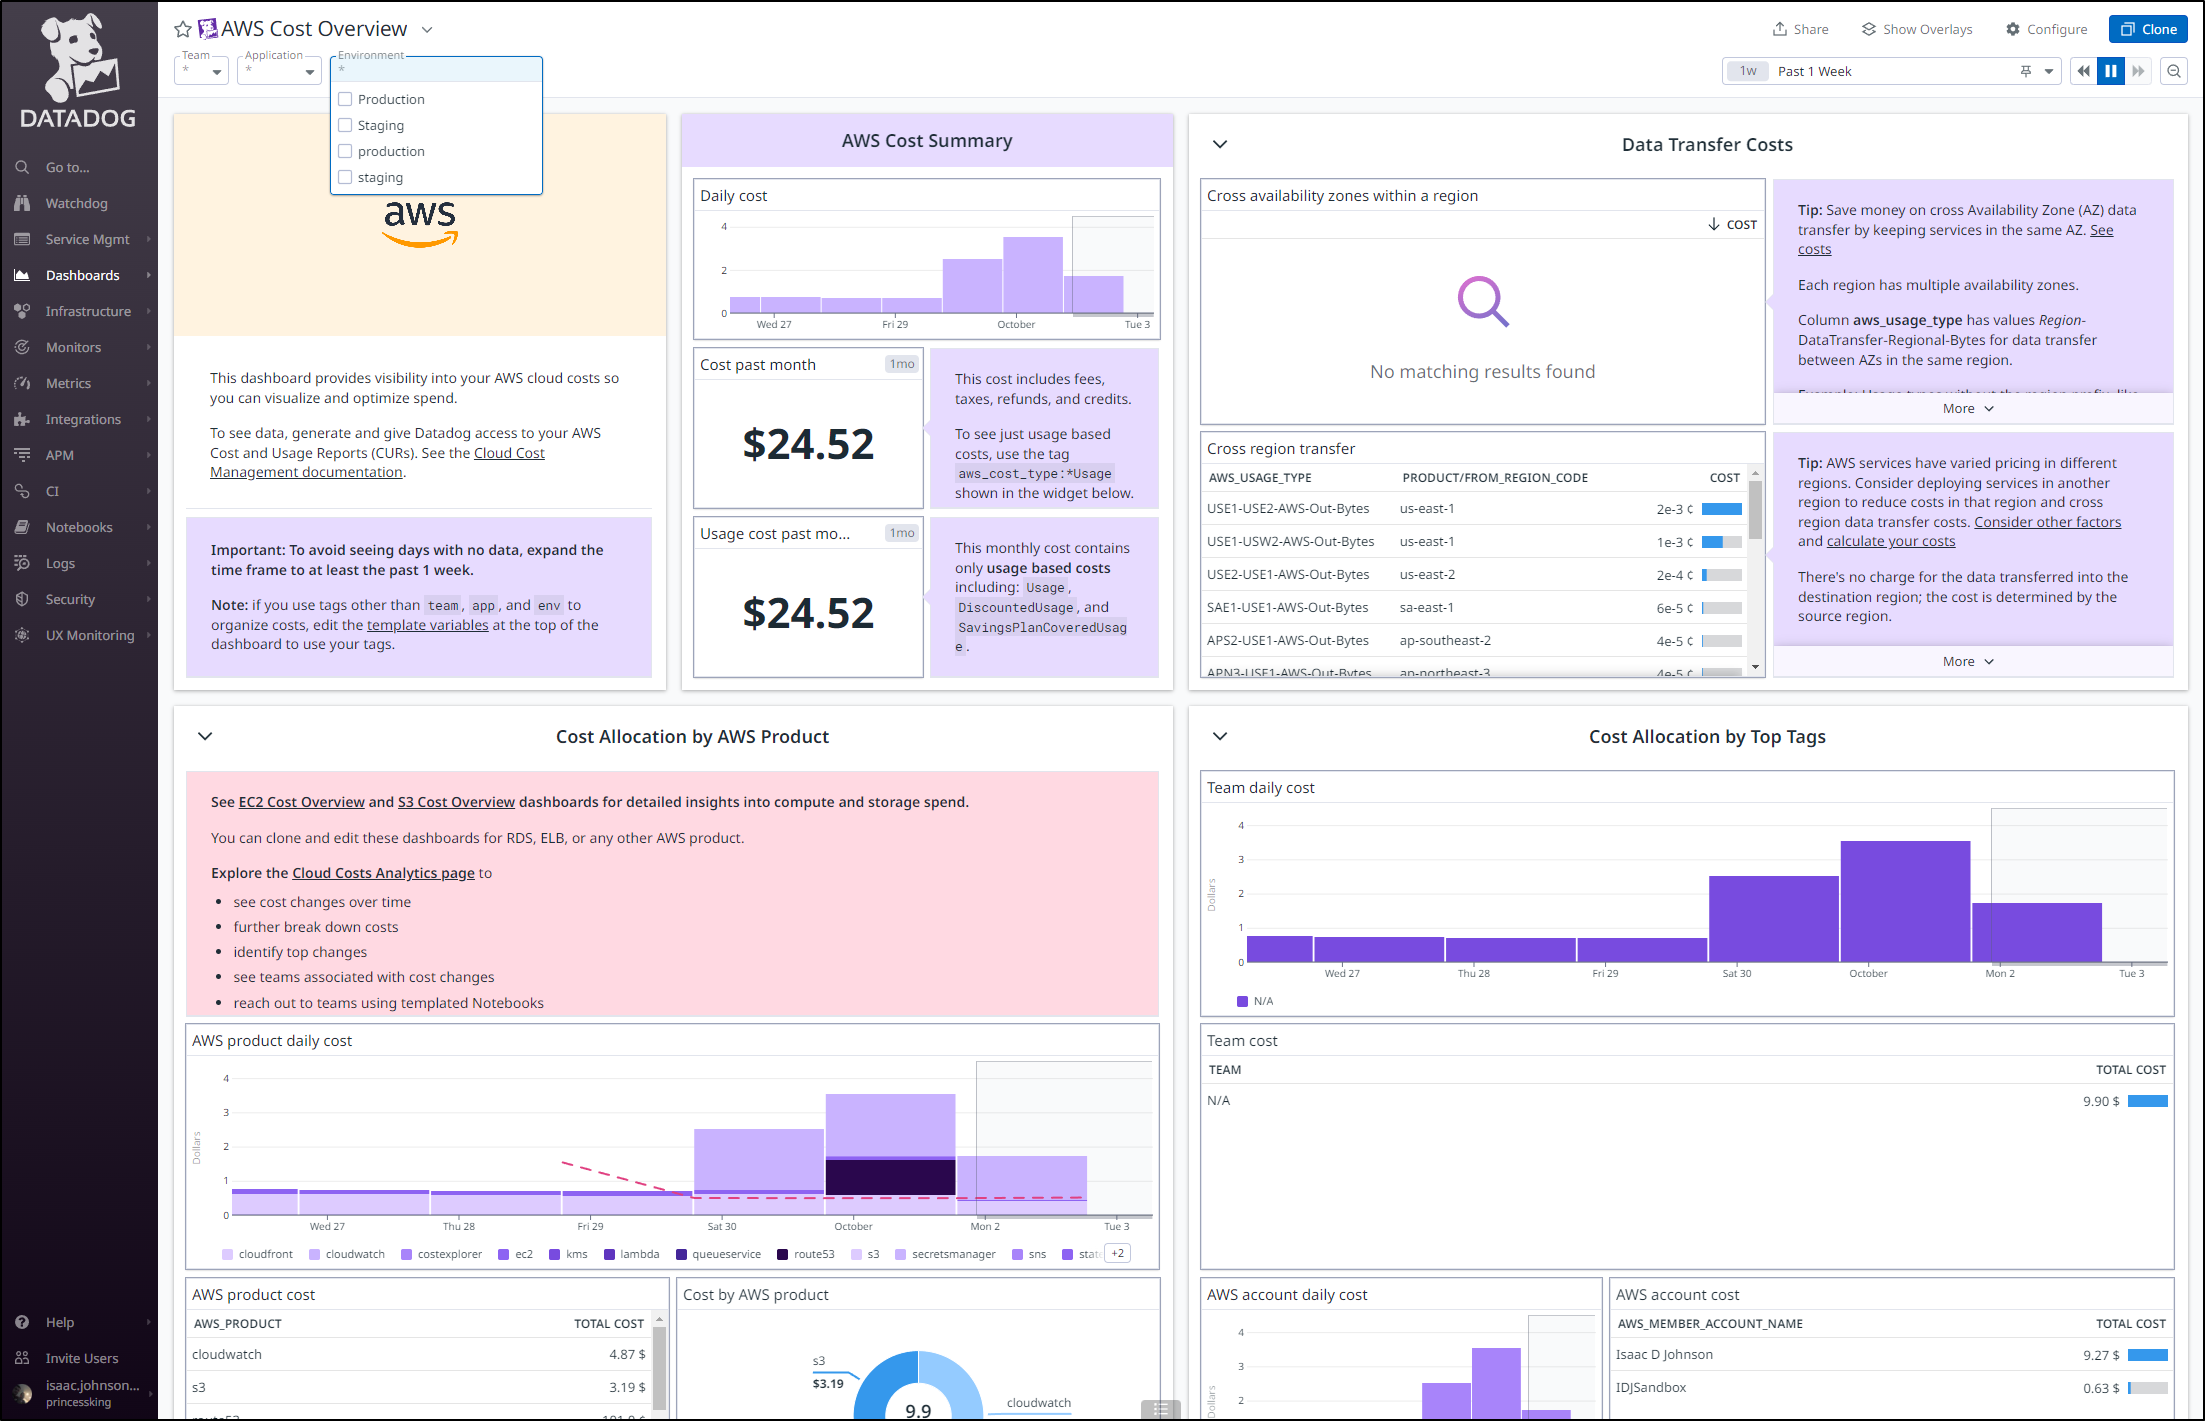Click the Service Mgmt icon
The height and width of the screenshot is (1421, 2205).
(22, 239)
